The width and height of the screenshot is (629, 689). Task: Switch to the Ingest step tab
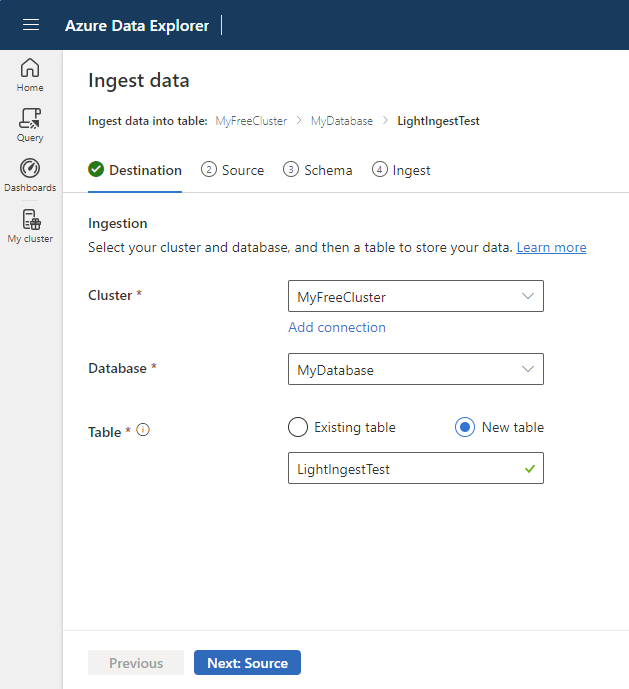coord(401,170)
